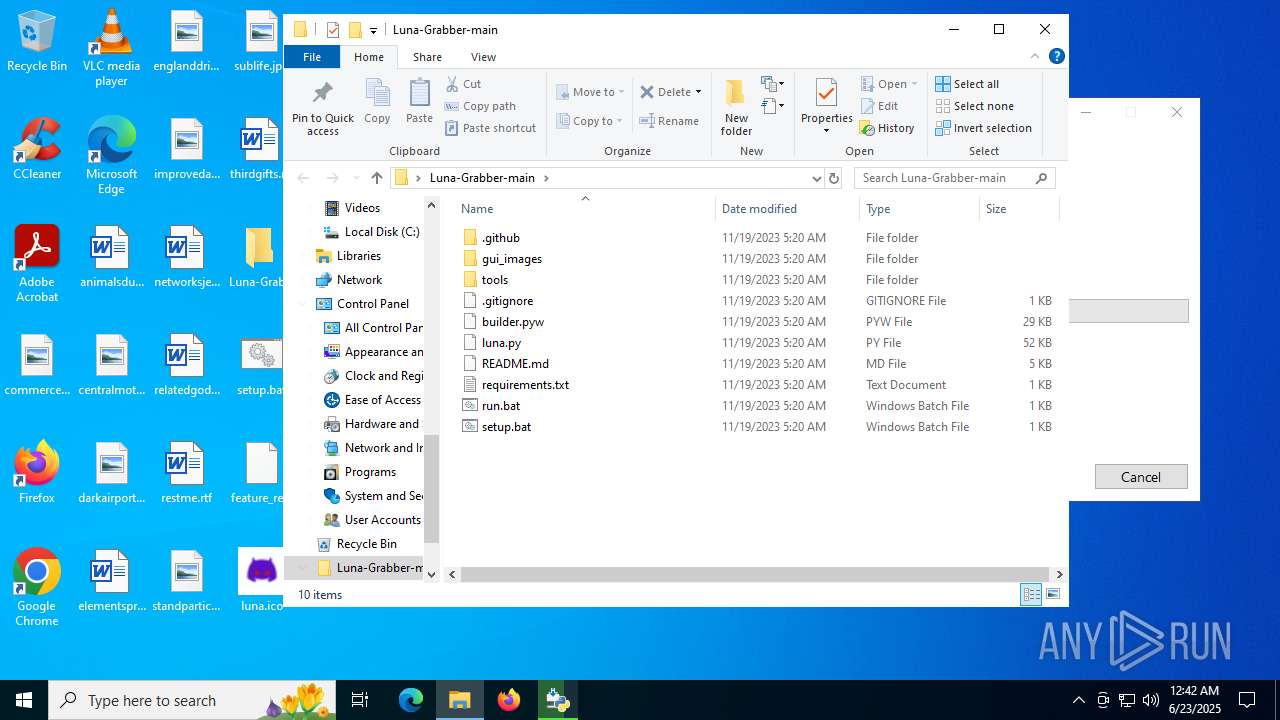
Task: Select Local Disk (C:) in tree
Action: point(381,232)
